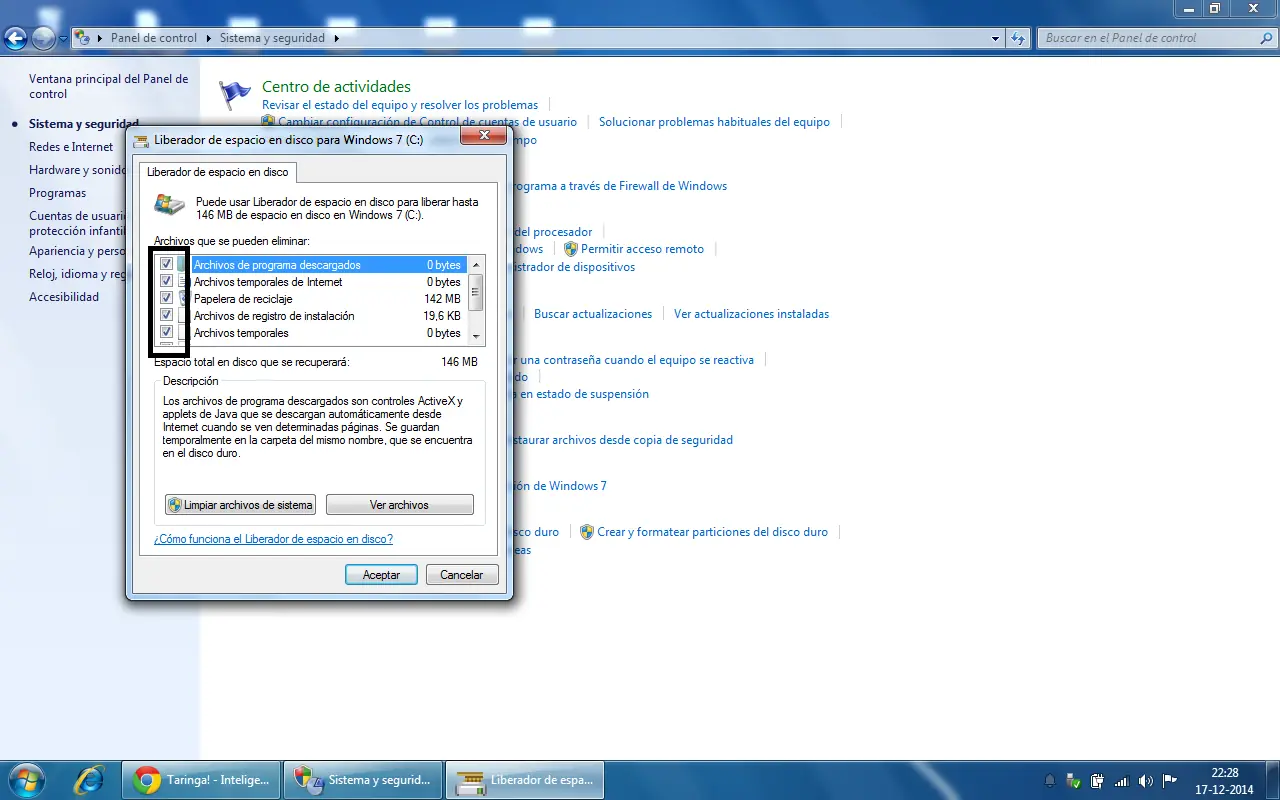The image size is (1280, 800).
Task: Go back using the Control Panel back arrow
Action: (x=15, y=39)
